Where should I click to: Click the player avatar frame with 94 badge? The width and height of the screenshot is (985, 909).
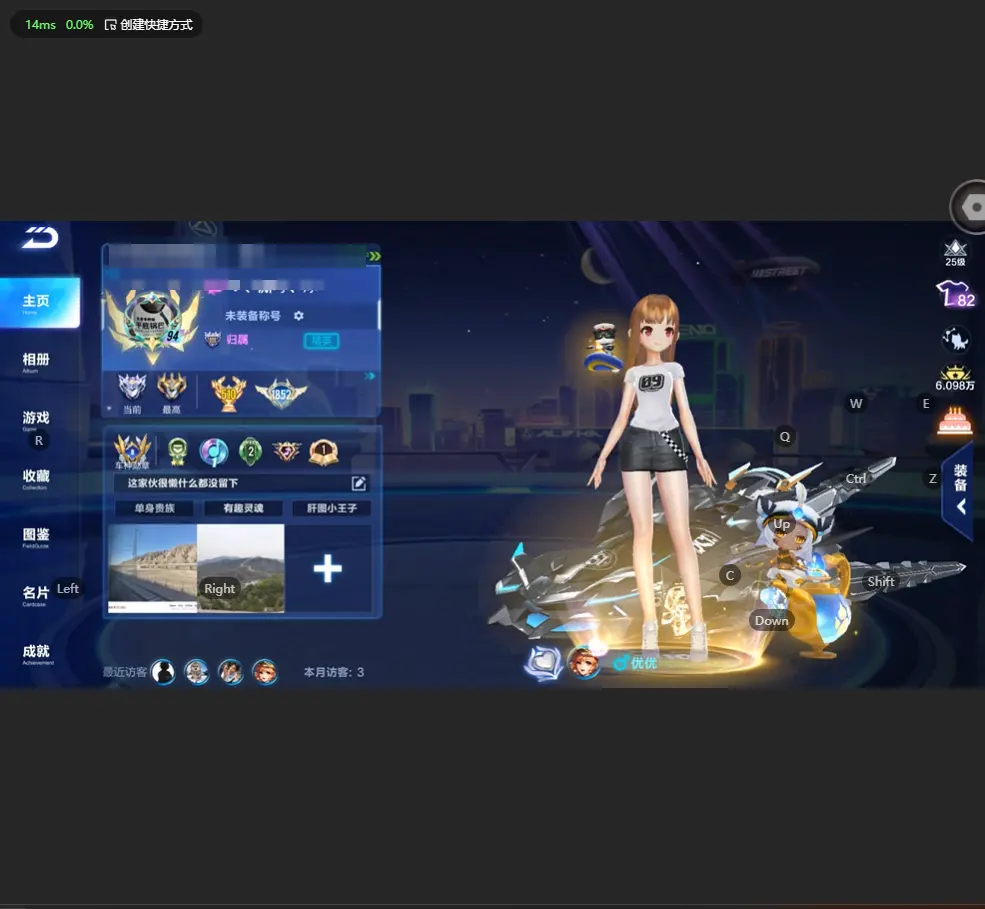tap(153, 322)
